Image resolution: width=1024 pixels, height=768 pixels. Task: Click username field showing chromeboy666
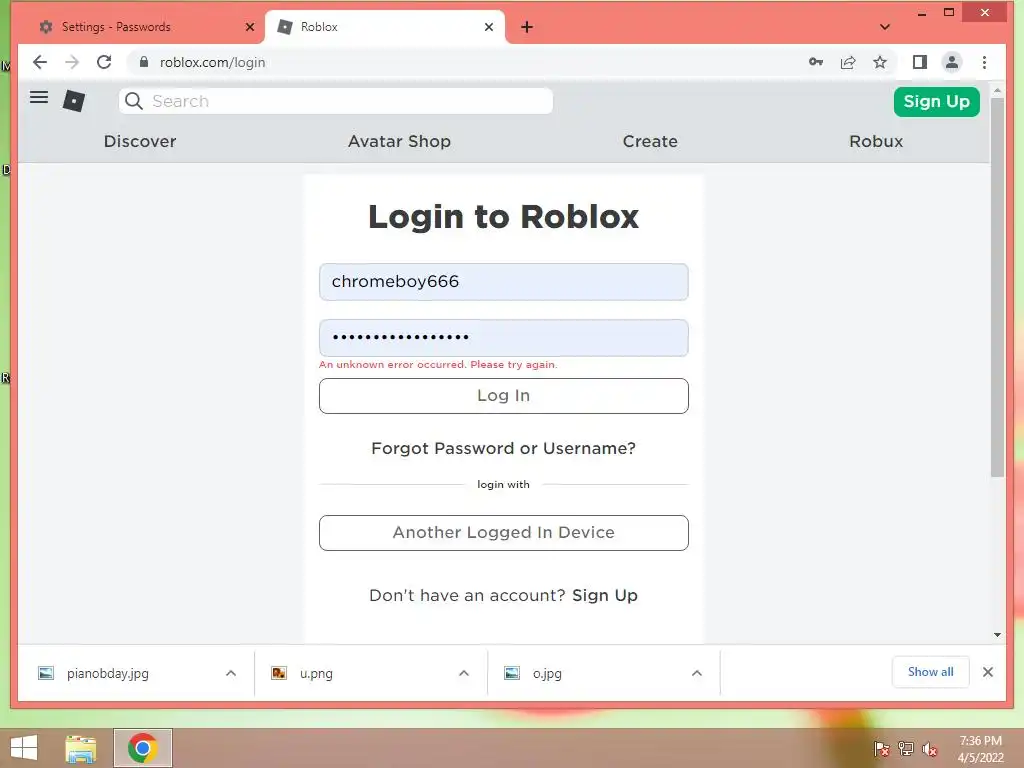[504, 281]
